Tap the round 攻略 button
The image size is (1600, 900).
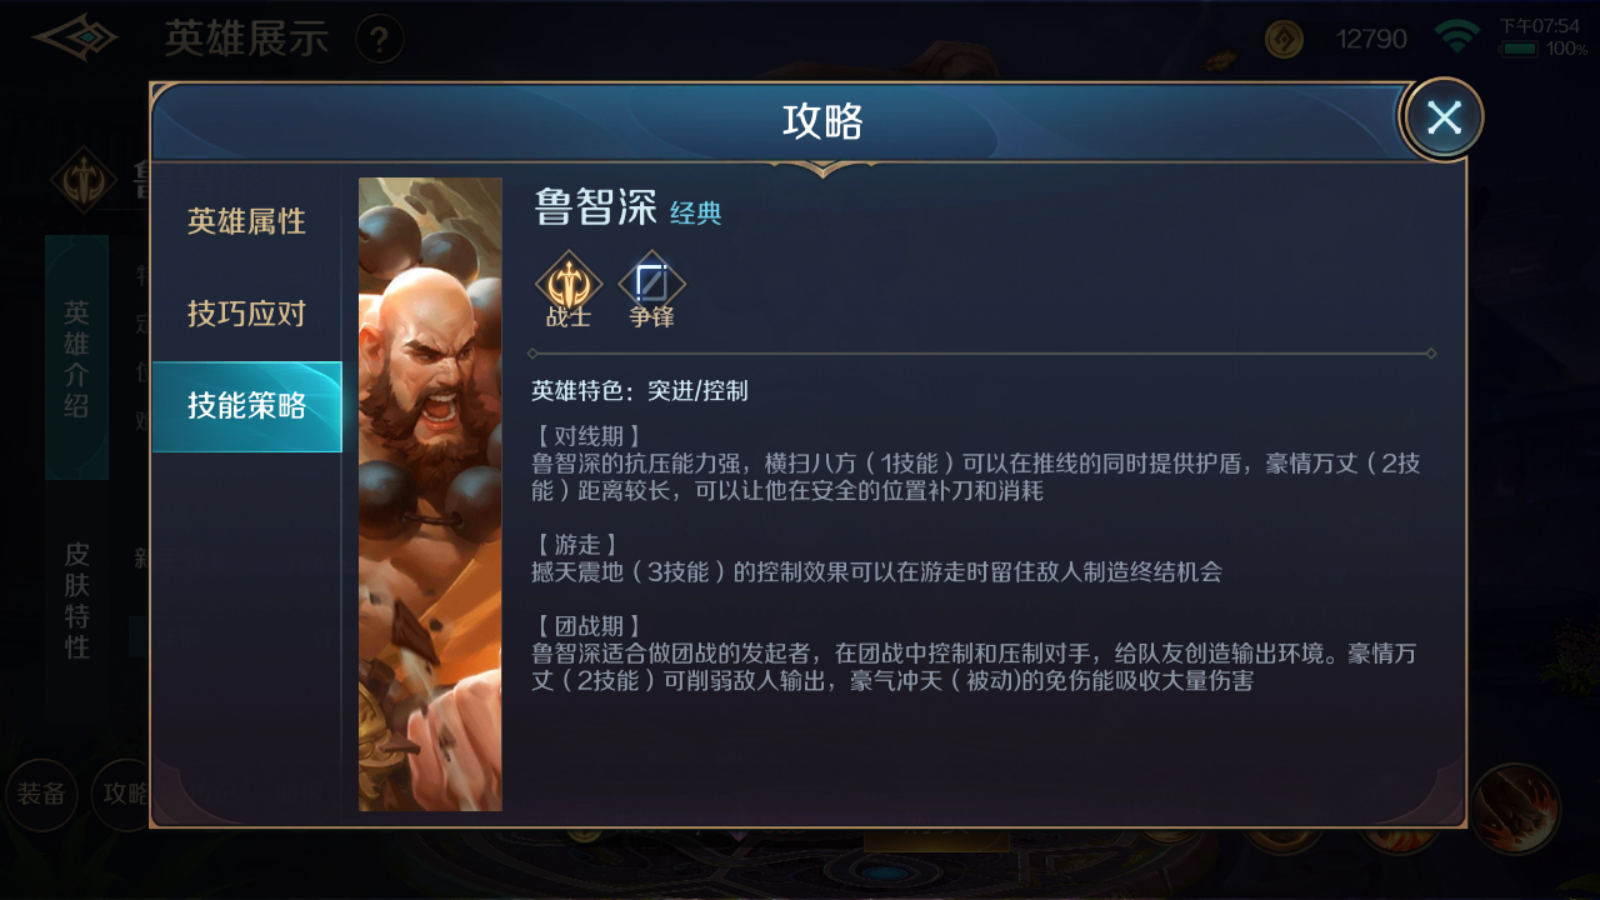[x=122, y=794]
